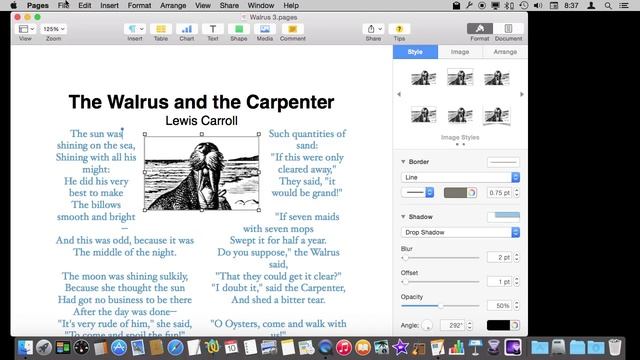Switch to the Arrange inspector tab
Screen dimensions: 640x360
505,52
